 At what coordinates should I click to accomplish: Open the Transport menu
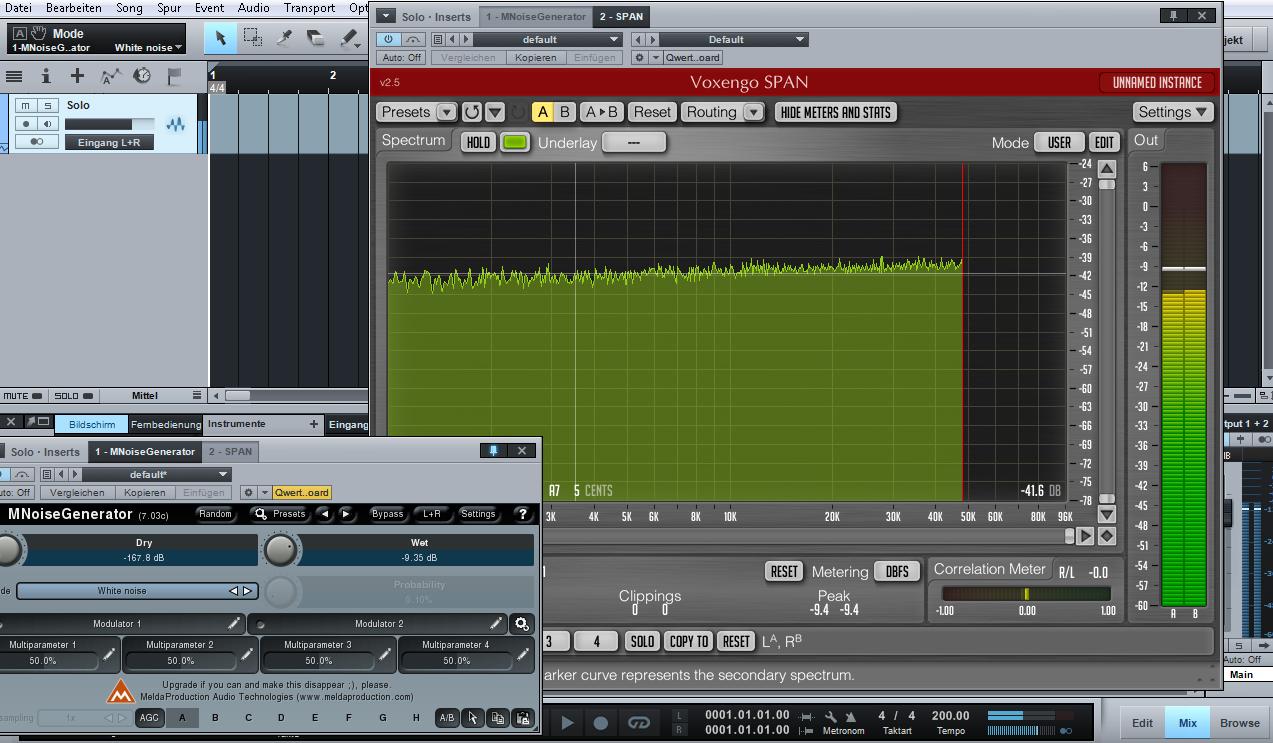click(309, 8)
